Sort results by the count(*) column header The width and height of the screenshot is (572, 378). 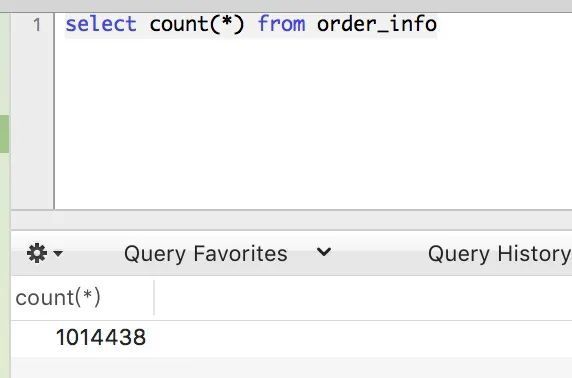[58, 298]
